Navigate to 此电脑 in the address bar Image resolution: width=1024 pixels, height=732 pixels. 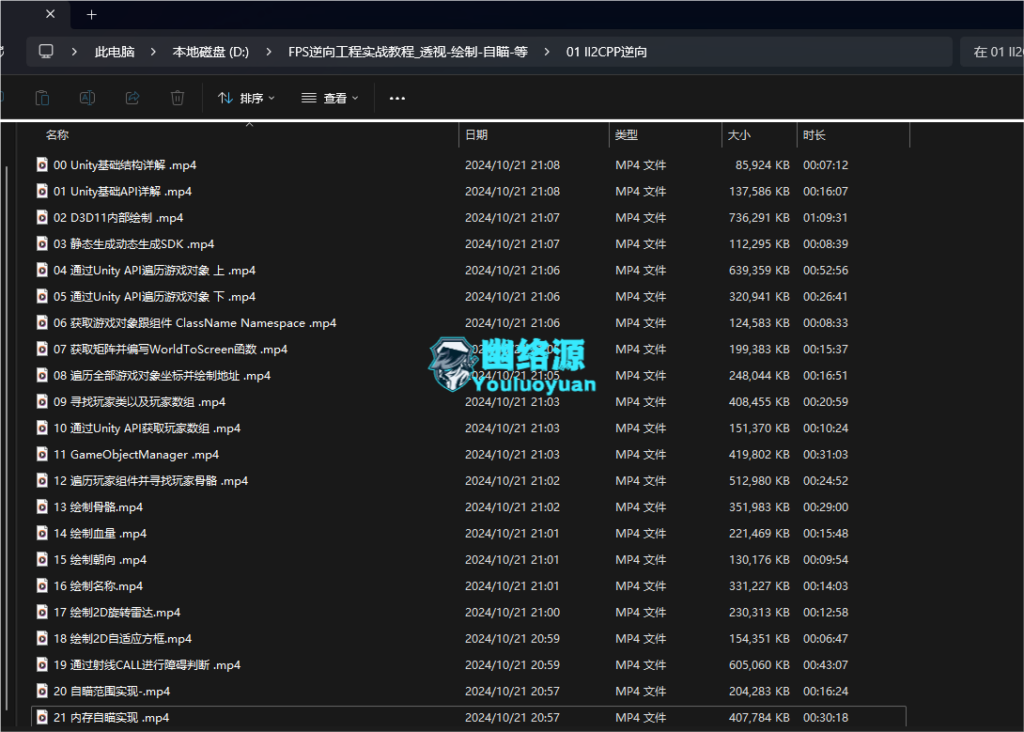pos(114,52)
